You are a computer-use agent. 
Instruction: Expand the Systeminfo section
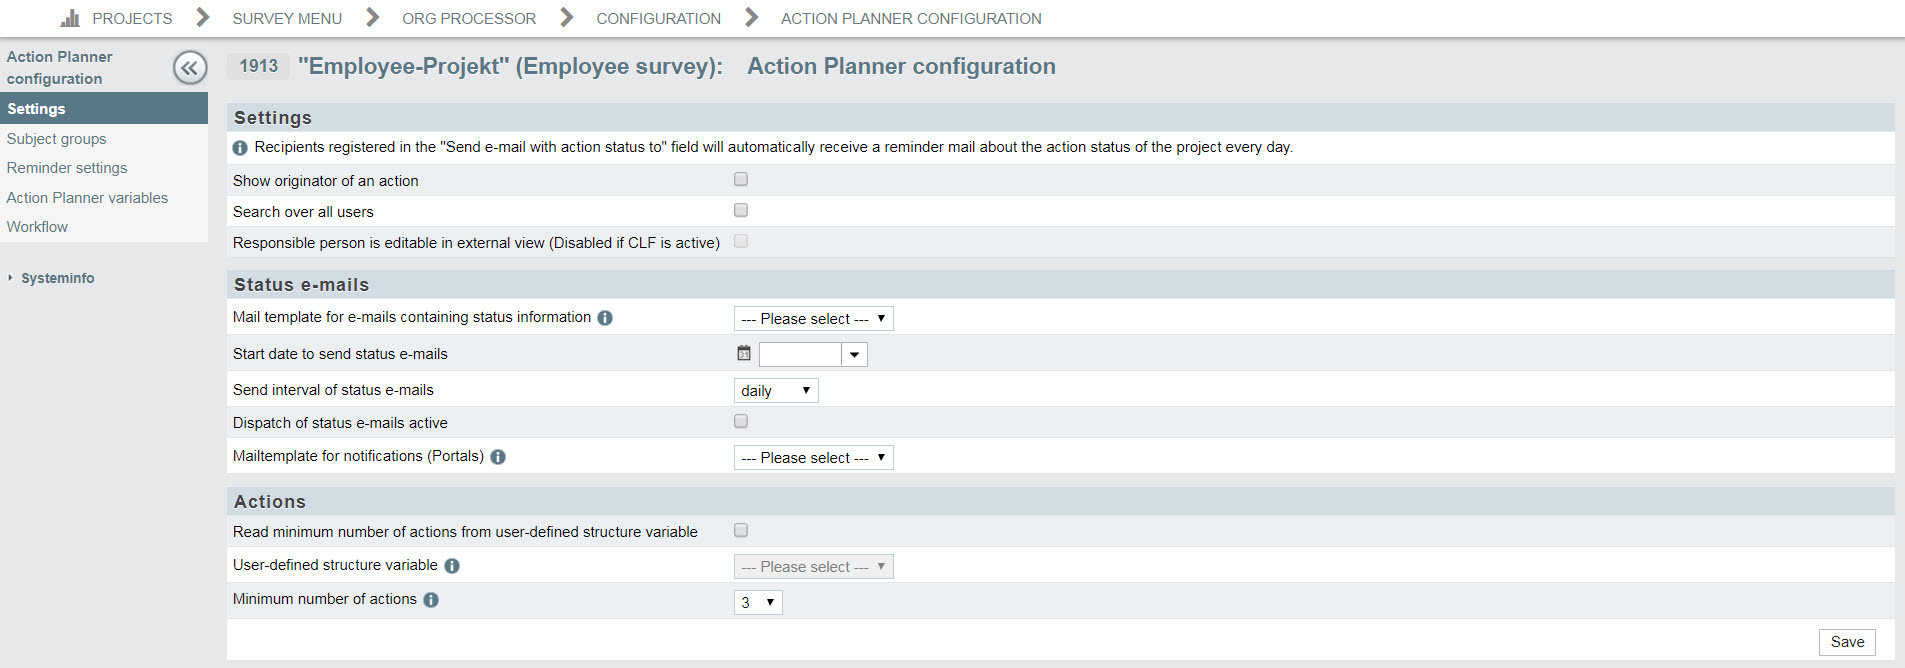tap(57, 278)
